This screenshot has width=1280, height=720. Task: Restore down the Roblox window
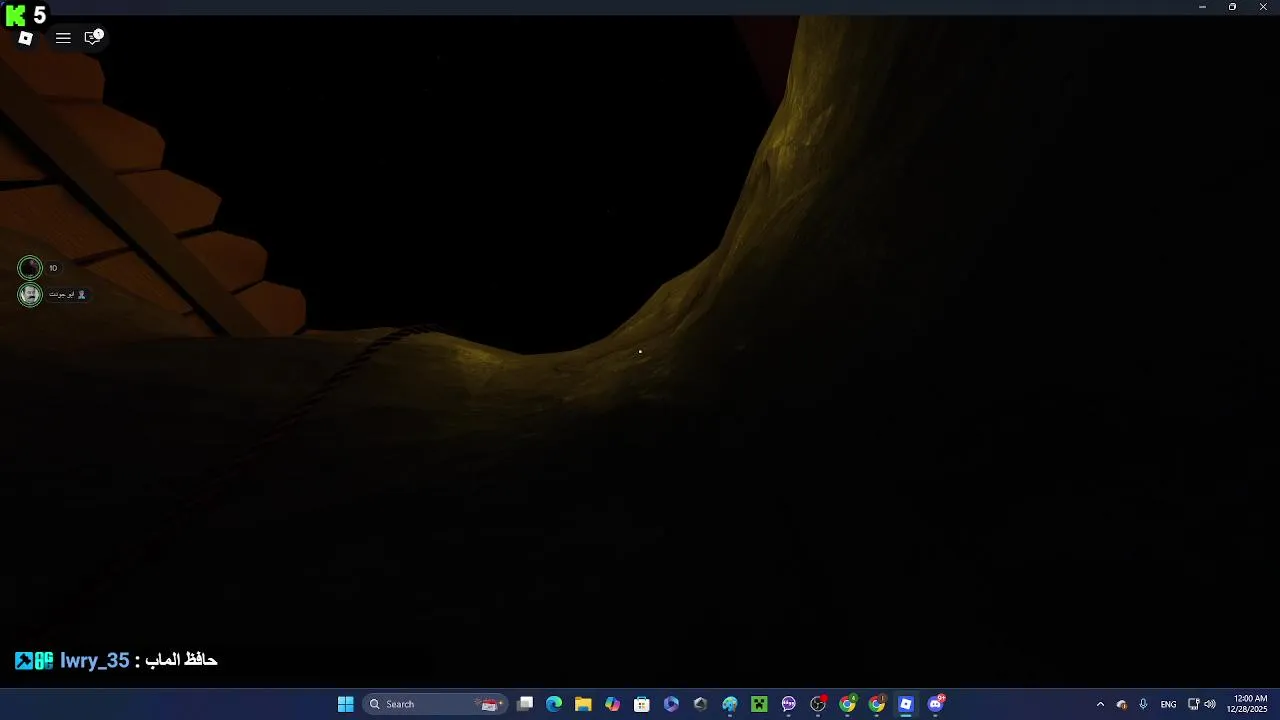[1232, 7]
